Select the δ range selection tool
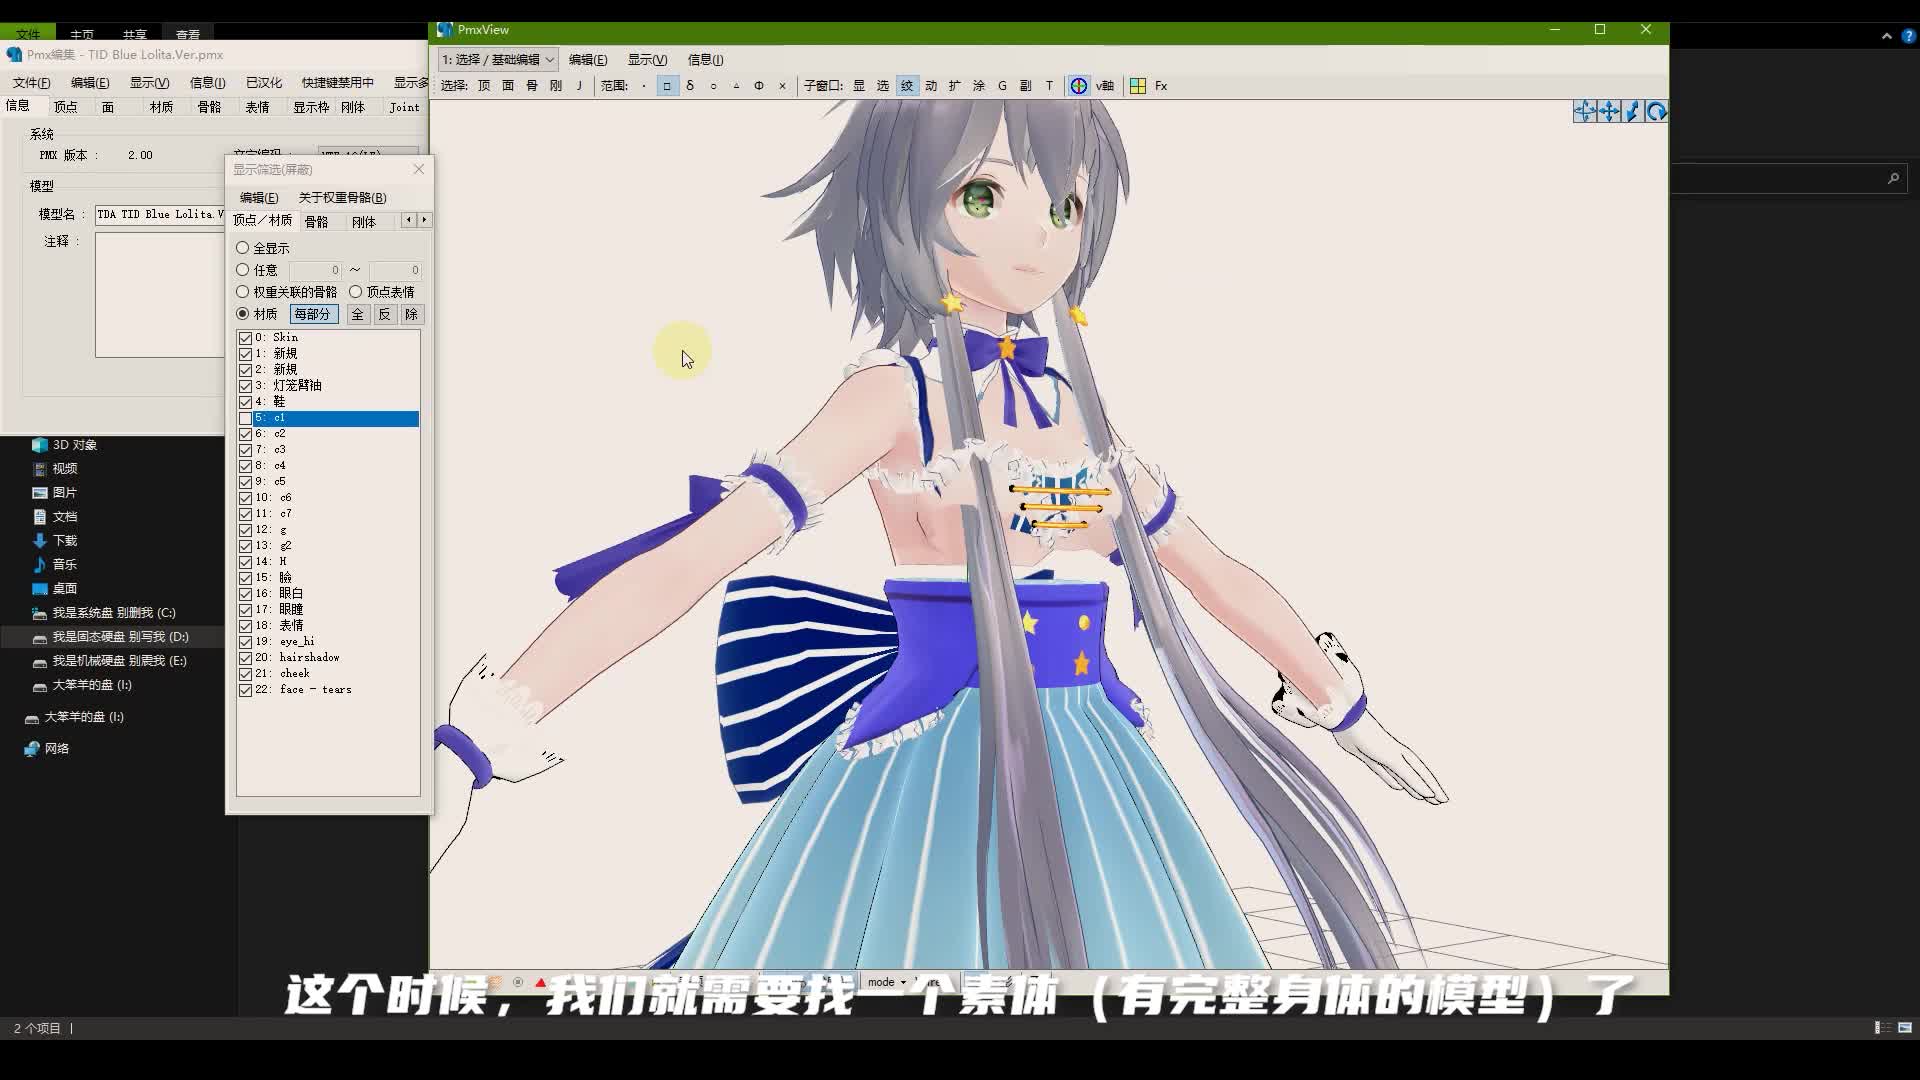 (690, 86)
